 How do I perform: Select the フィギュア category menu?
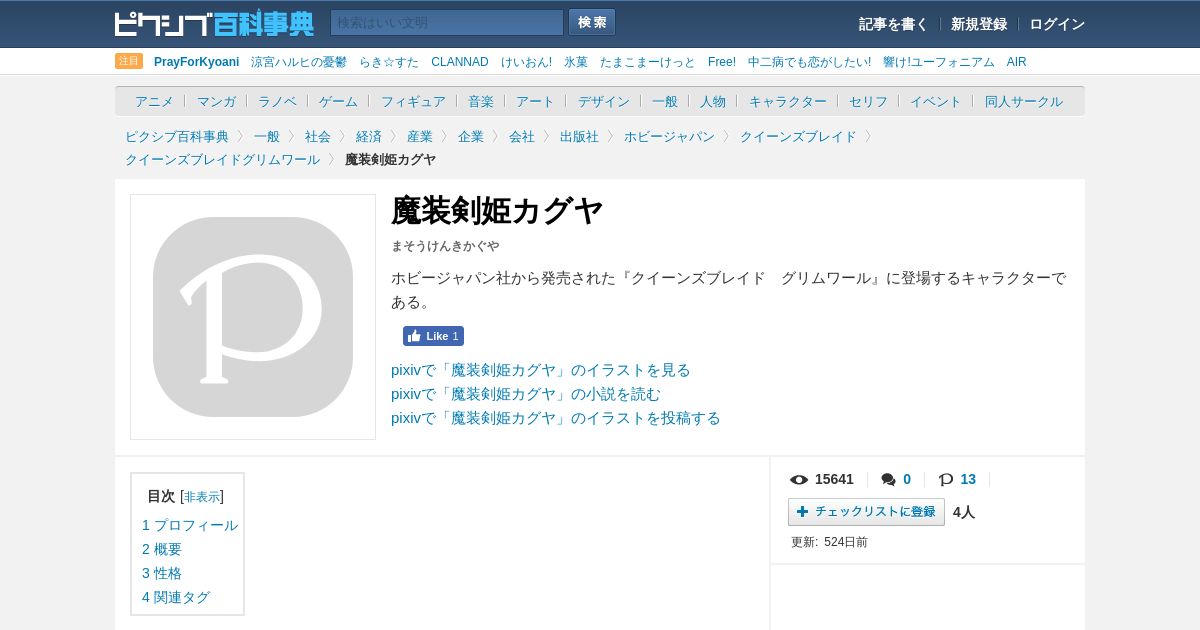[413, 101]
